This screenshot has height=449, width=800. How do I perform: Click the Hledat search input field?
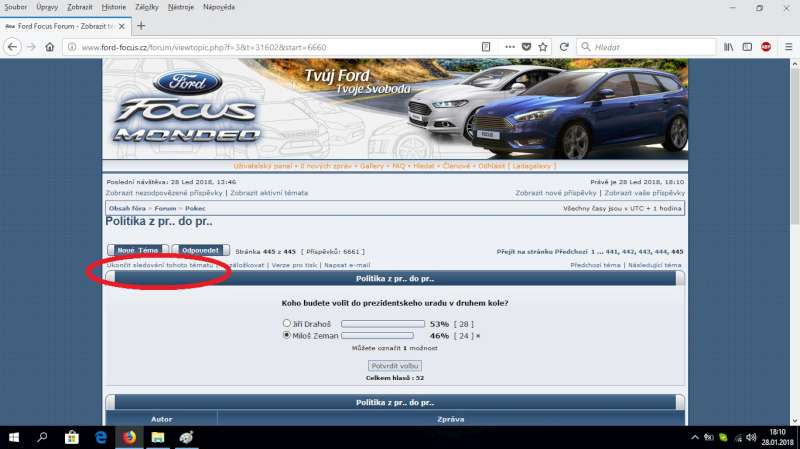click(x=650, y=47)
